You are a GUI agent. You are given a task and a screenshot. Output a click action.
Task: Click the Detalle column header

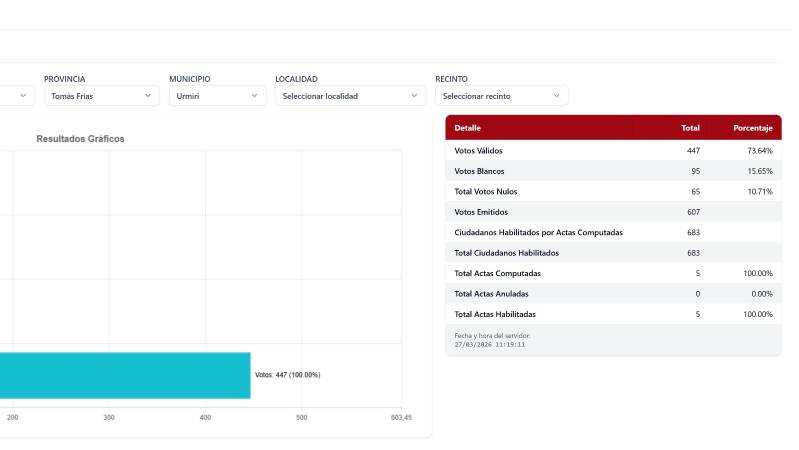pos(468,128)
